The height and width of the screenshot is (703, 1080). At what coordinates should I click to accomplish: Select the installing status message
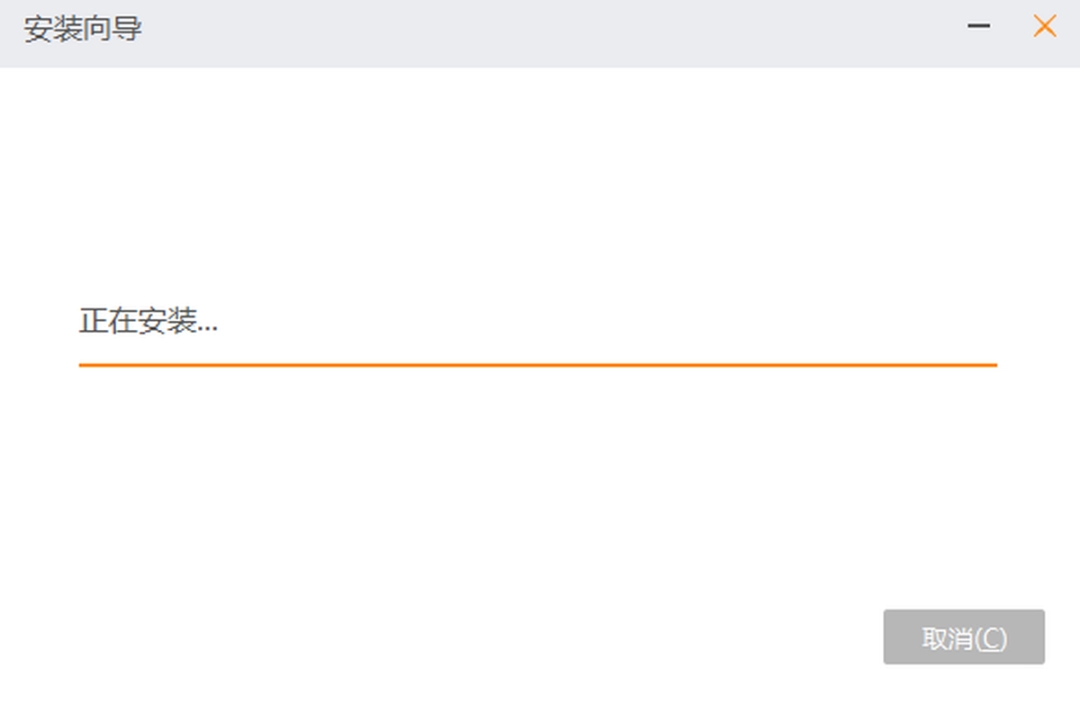[150, 322]
